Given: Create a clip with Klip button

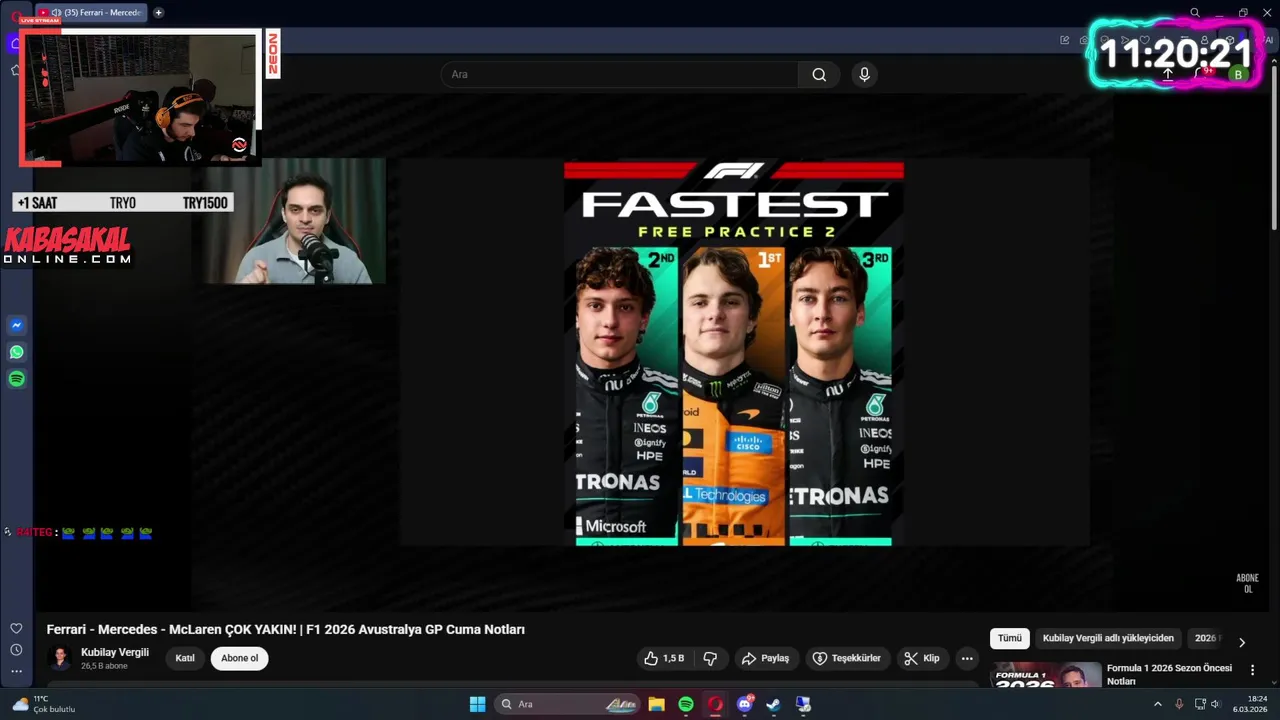Looking at the screenshot, I should tap(922, 658).
